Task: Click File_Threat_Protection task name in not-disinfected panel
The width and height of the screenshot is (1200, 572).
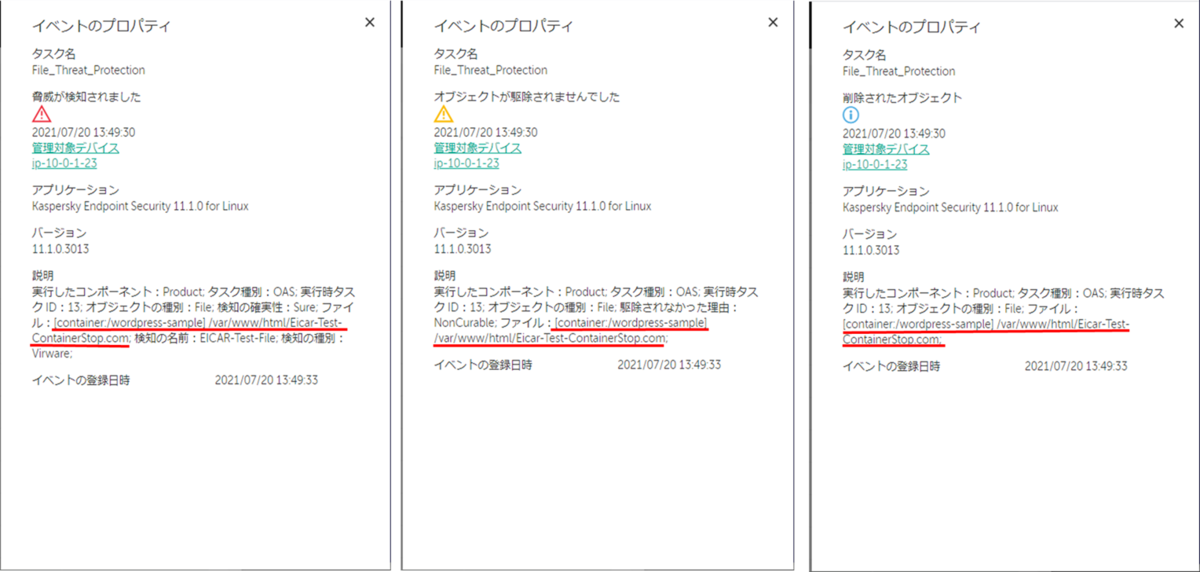Action: [x=491, y=70]
